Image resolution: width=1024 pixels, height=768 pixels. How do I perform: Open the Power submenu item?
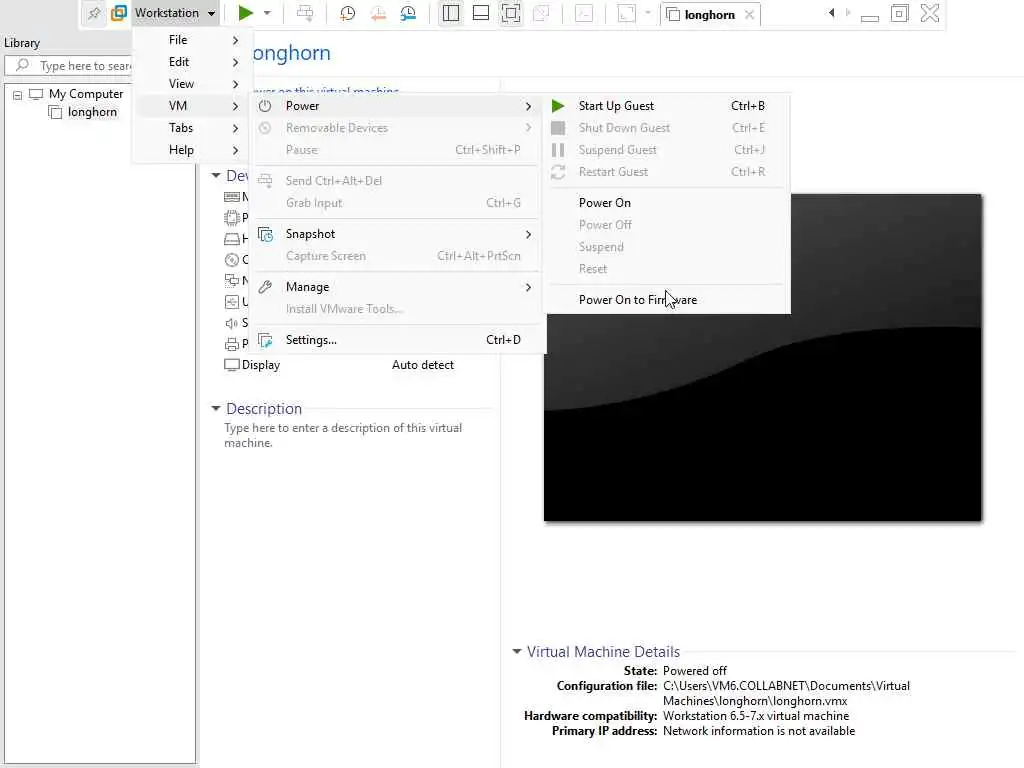tap(396, 106)
